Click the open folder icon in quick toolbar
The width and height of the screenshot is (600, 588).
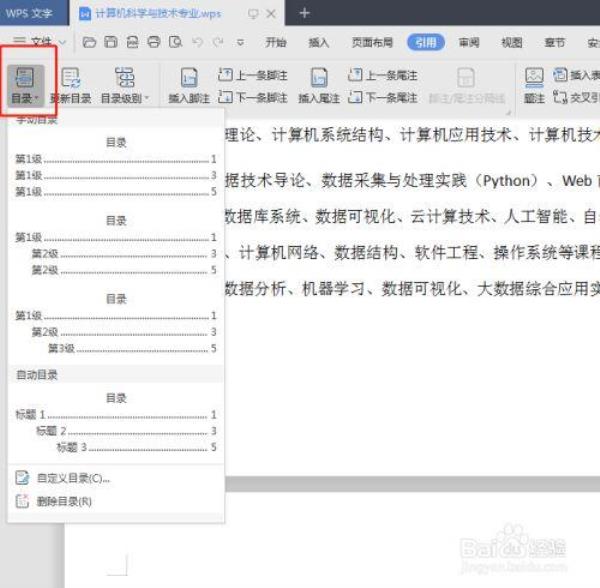pyautogui.click(x=89, y=43)
